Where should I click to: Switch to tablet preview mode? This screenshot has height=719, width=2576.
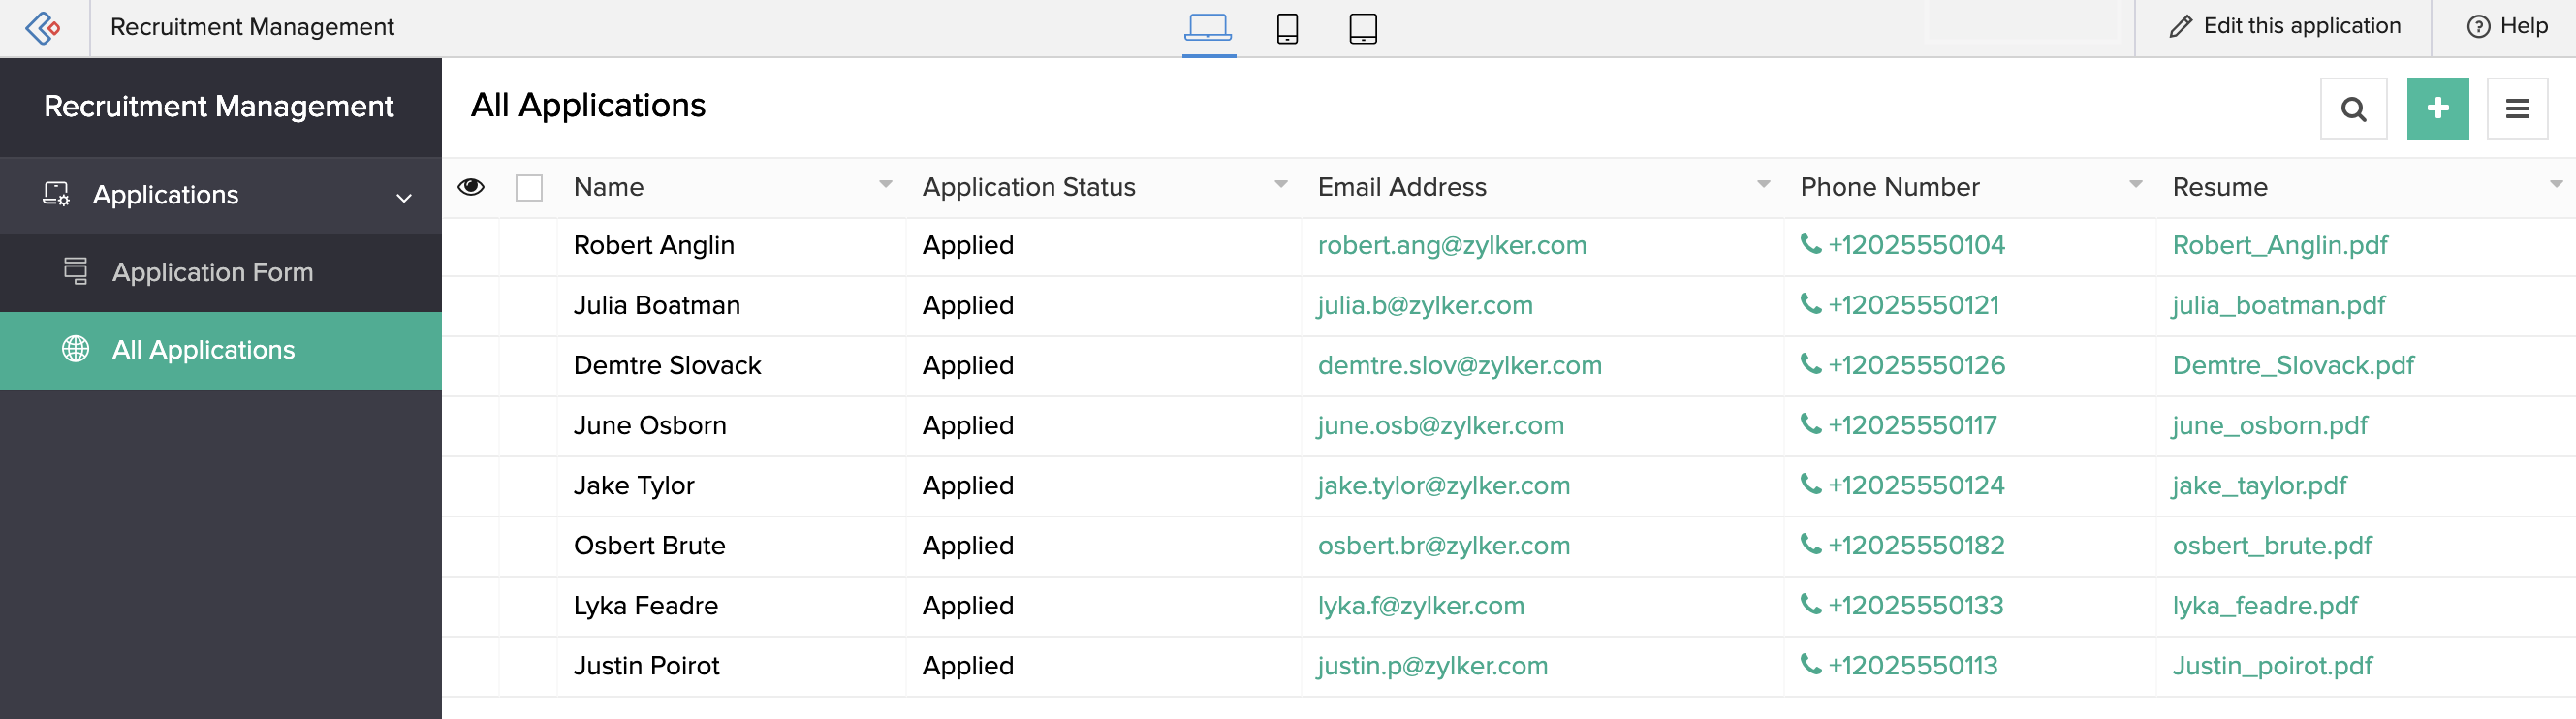[1362, 28]
